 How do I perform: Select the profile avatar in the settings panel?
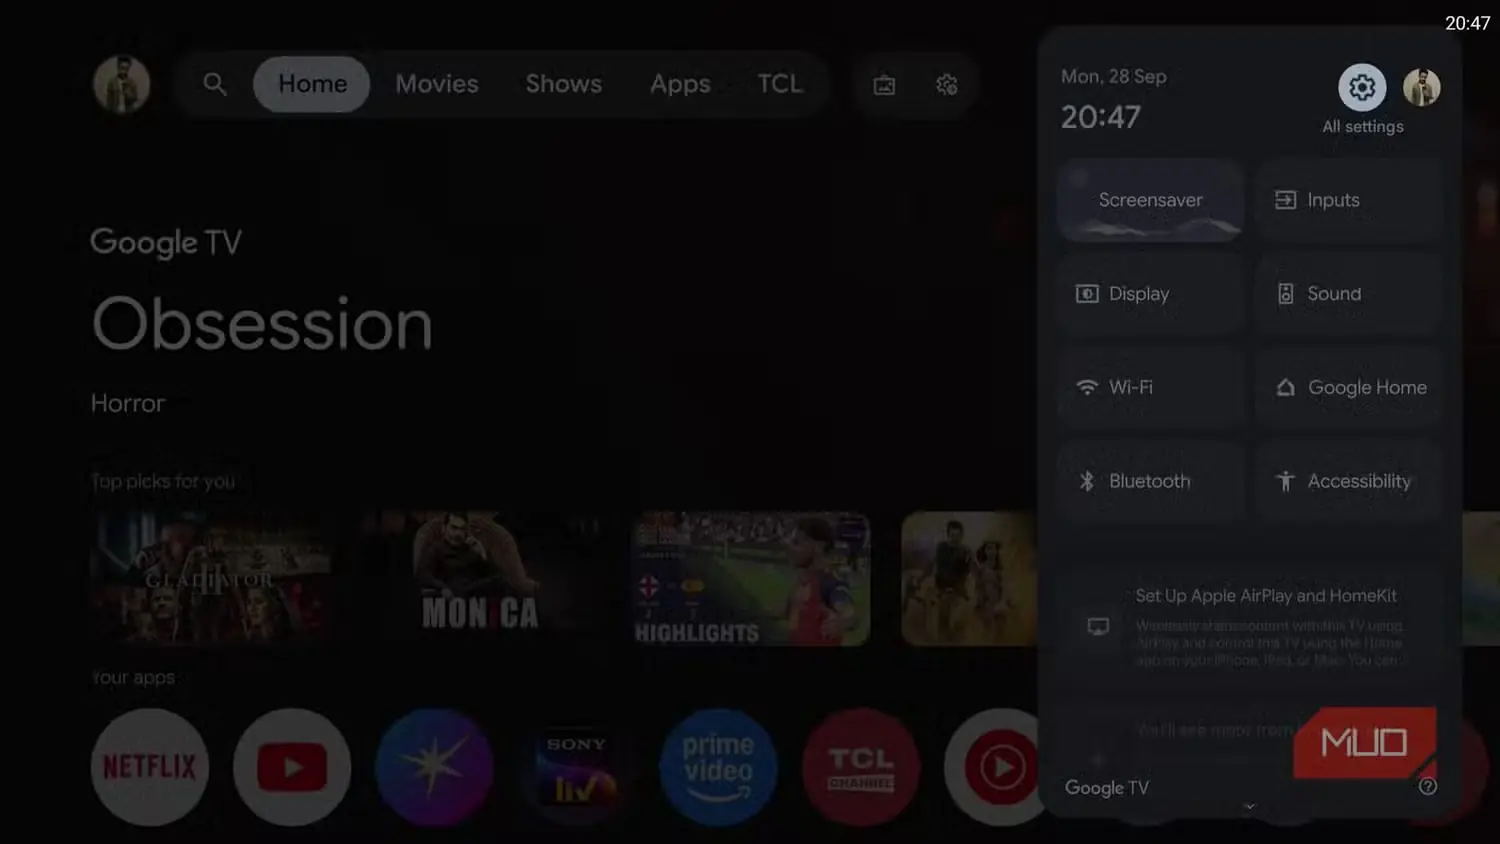pos(1421,88)
